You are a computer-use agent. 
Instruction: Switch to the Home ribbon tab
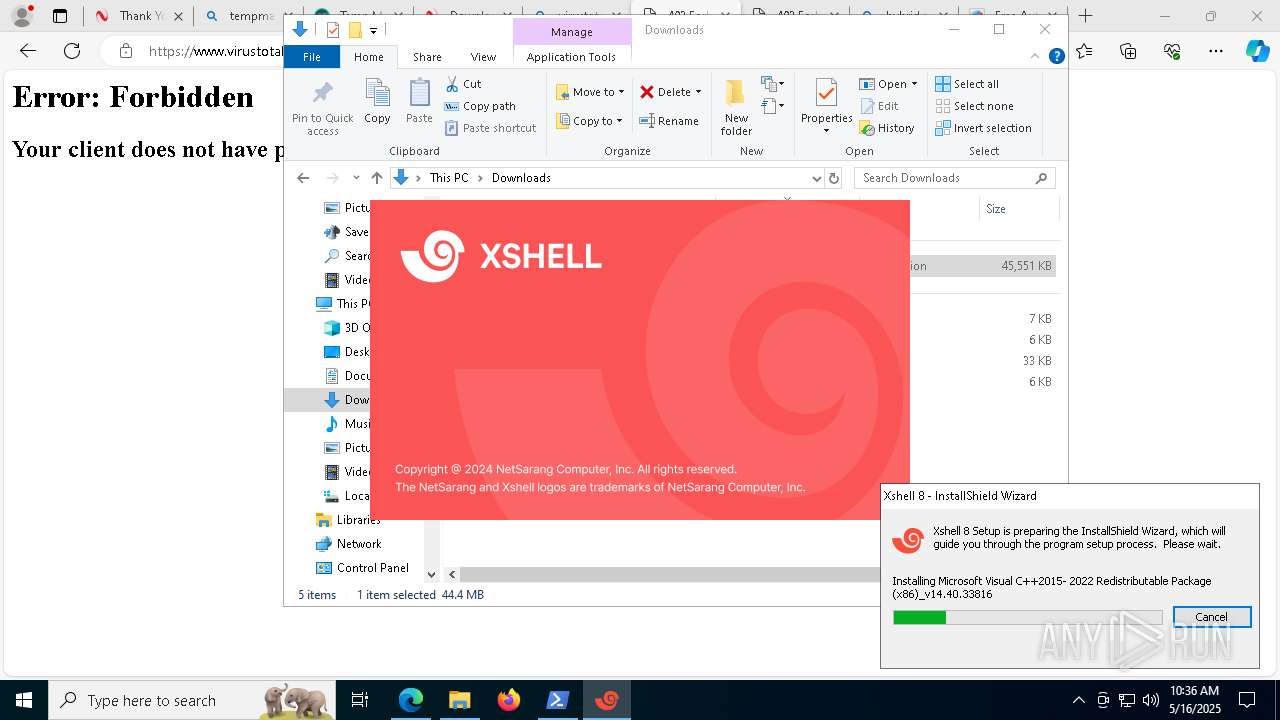tap(368, 57)
